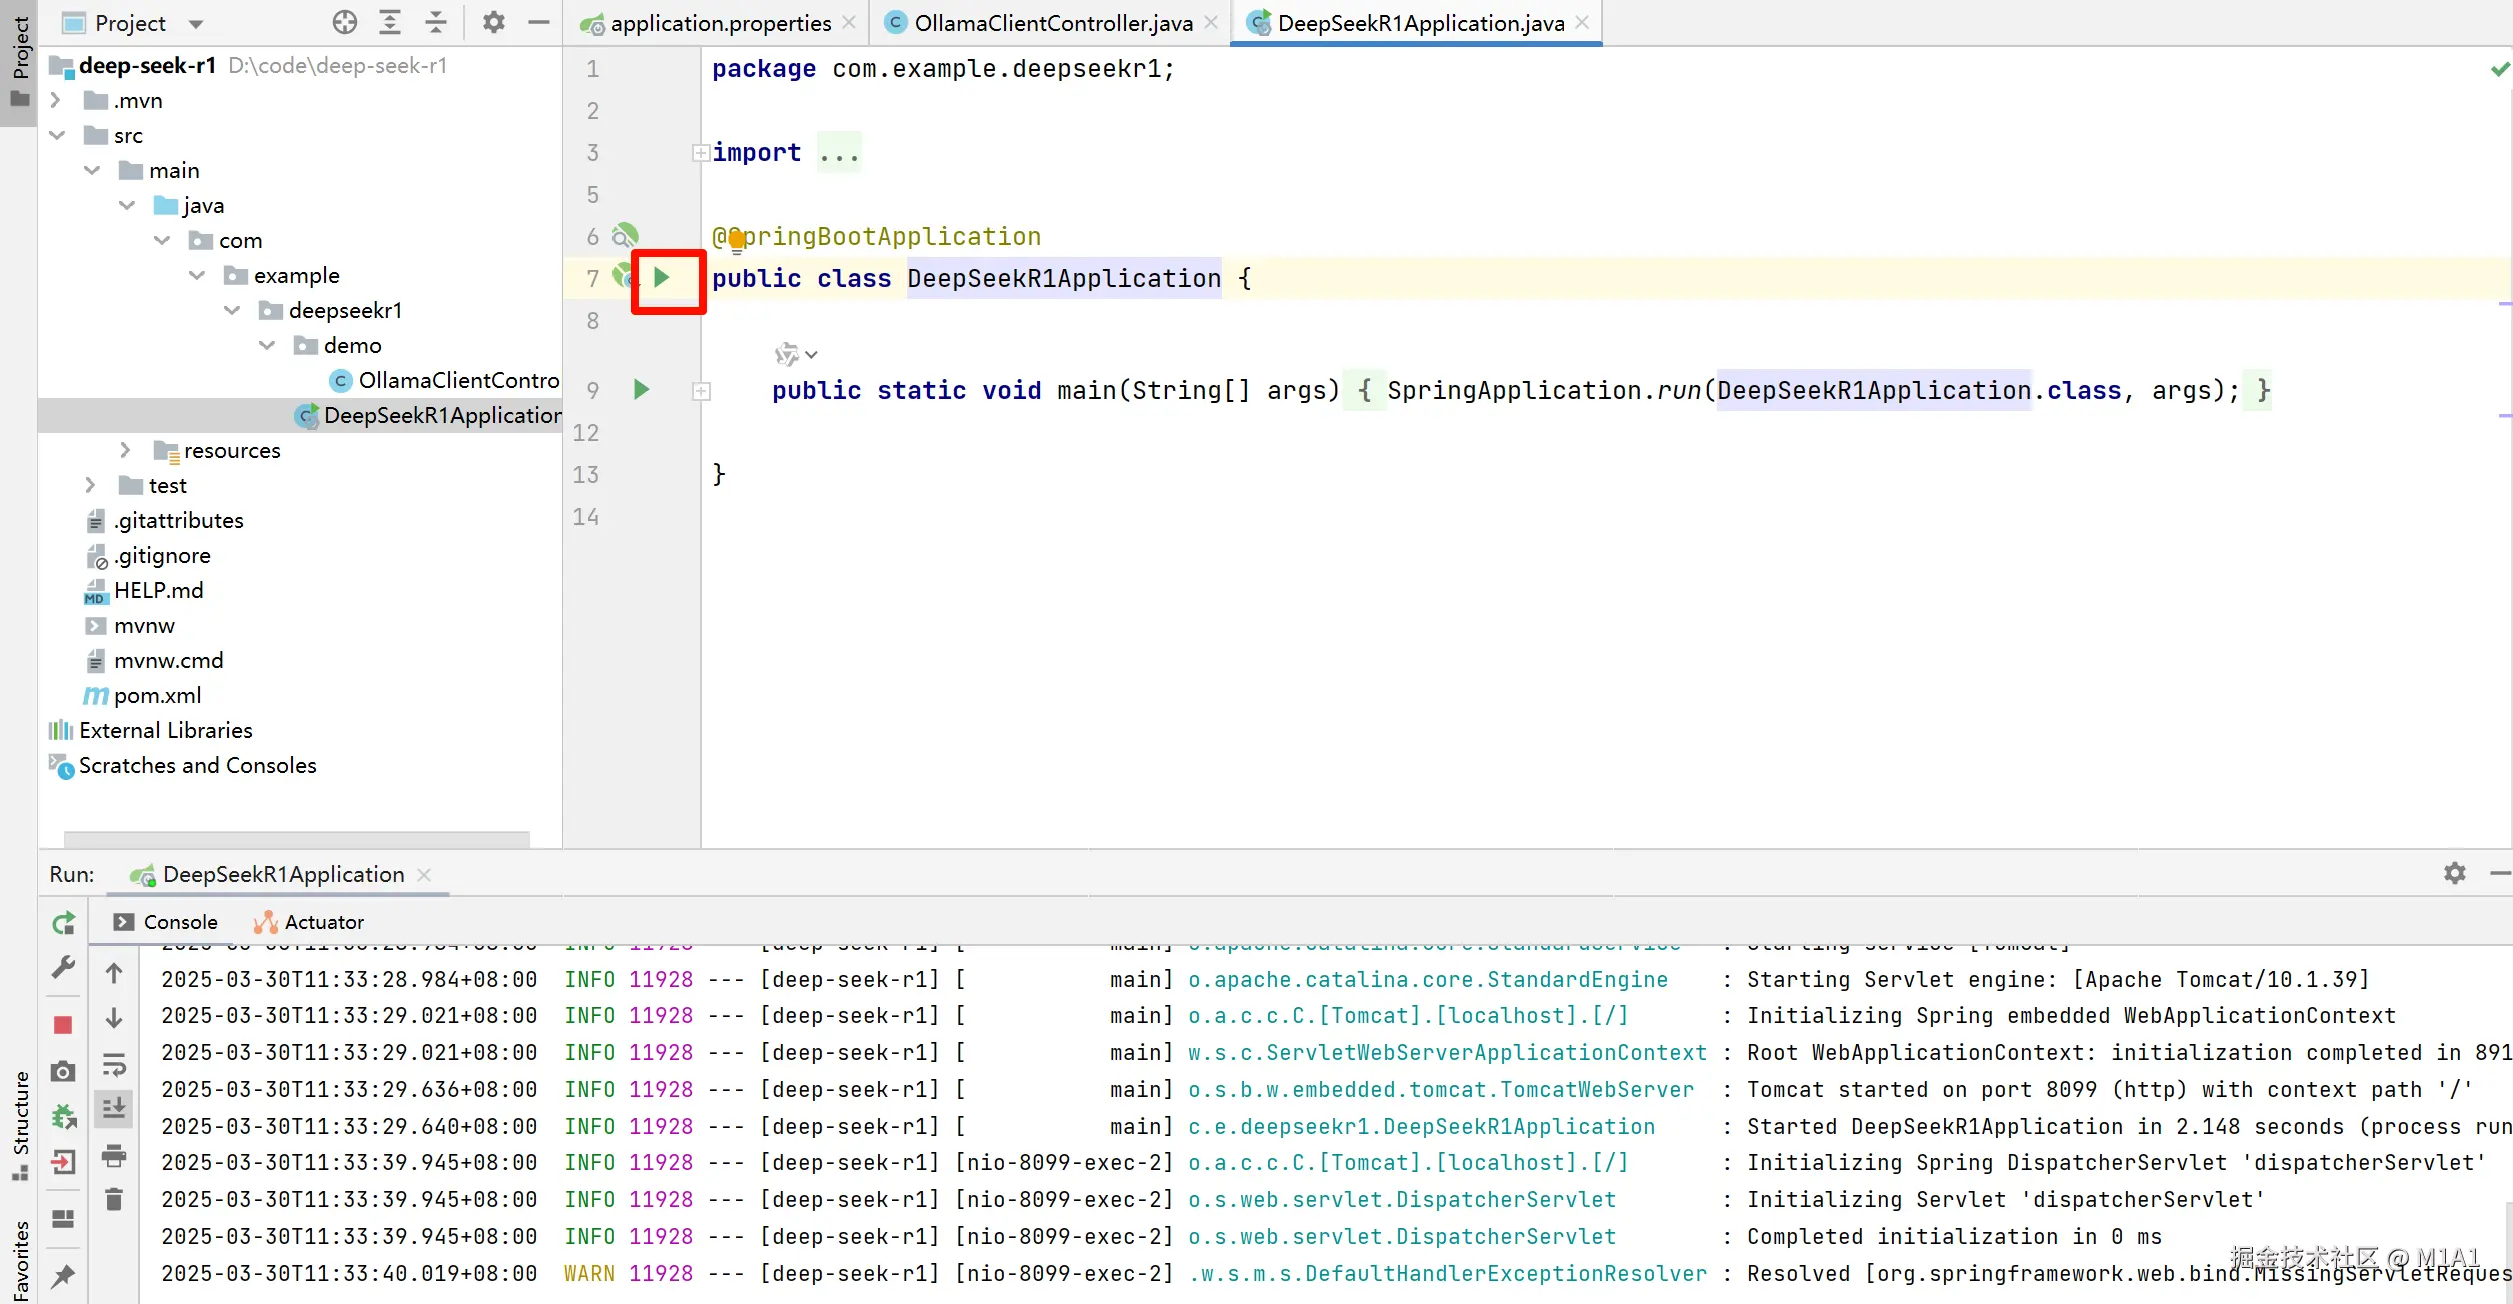The height and width of the screenshot is (1304, 2513).
Task: Open the Project view dropdown arrow
Action: pos(196,23)
